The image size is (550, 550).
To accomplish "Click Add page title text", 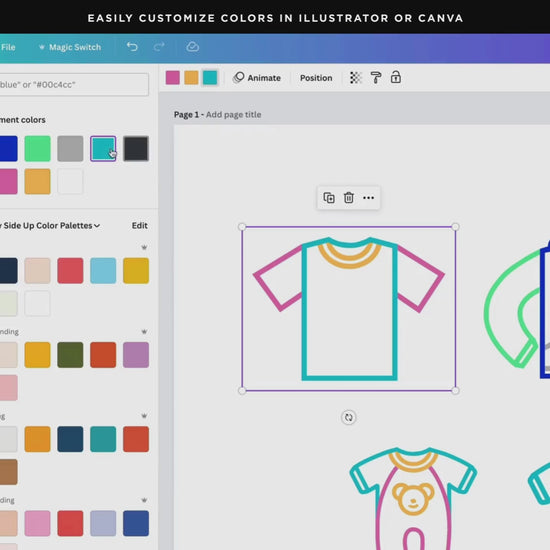I will 233,115.
